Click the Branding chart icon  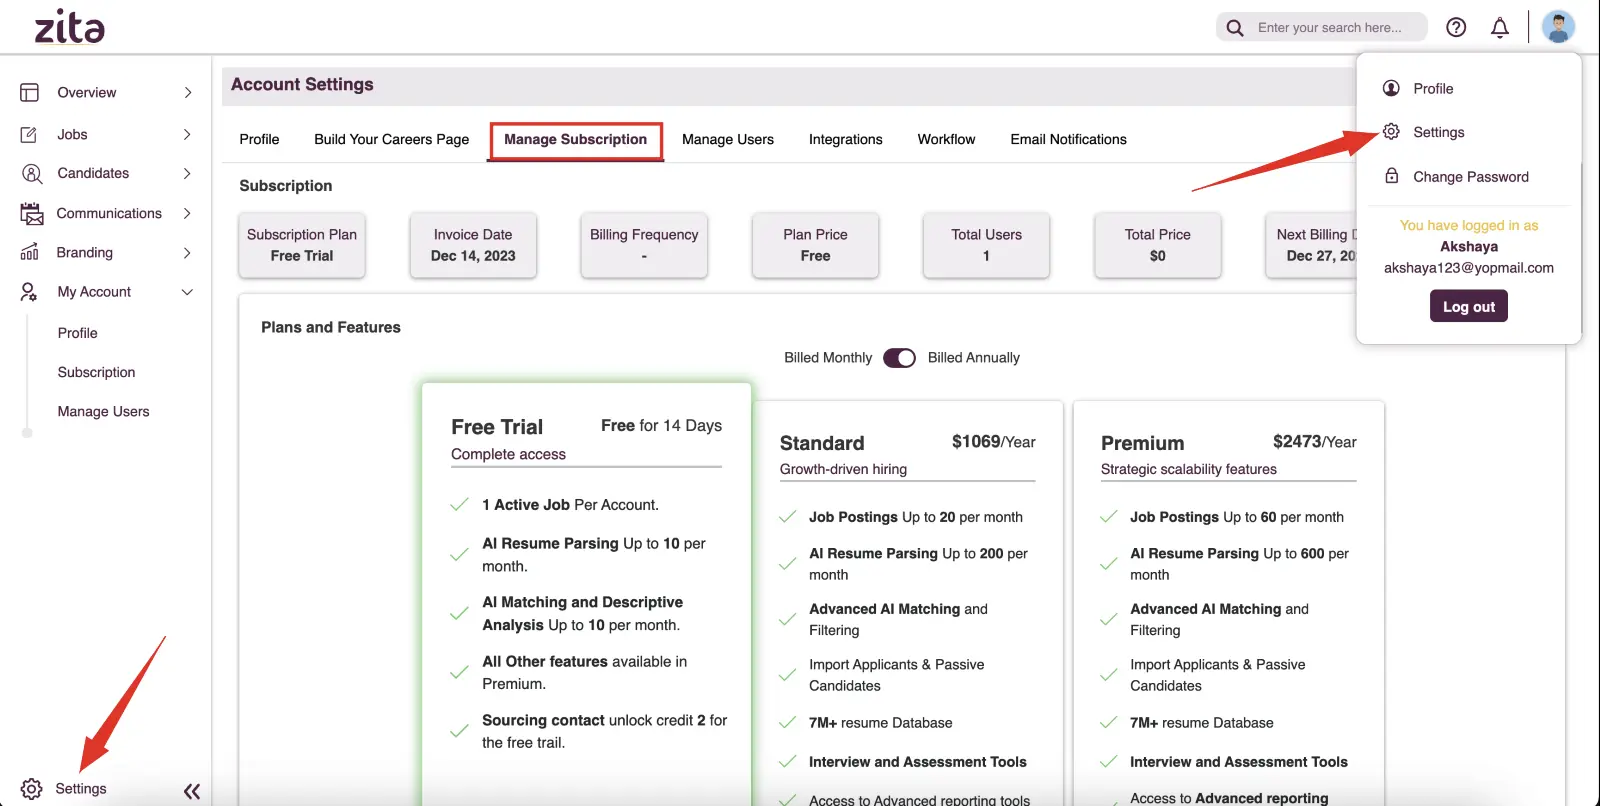click(x=30, y=253)
